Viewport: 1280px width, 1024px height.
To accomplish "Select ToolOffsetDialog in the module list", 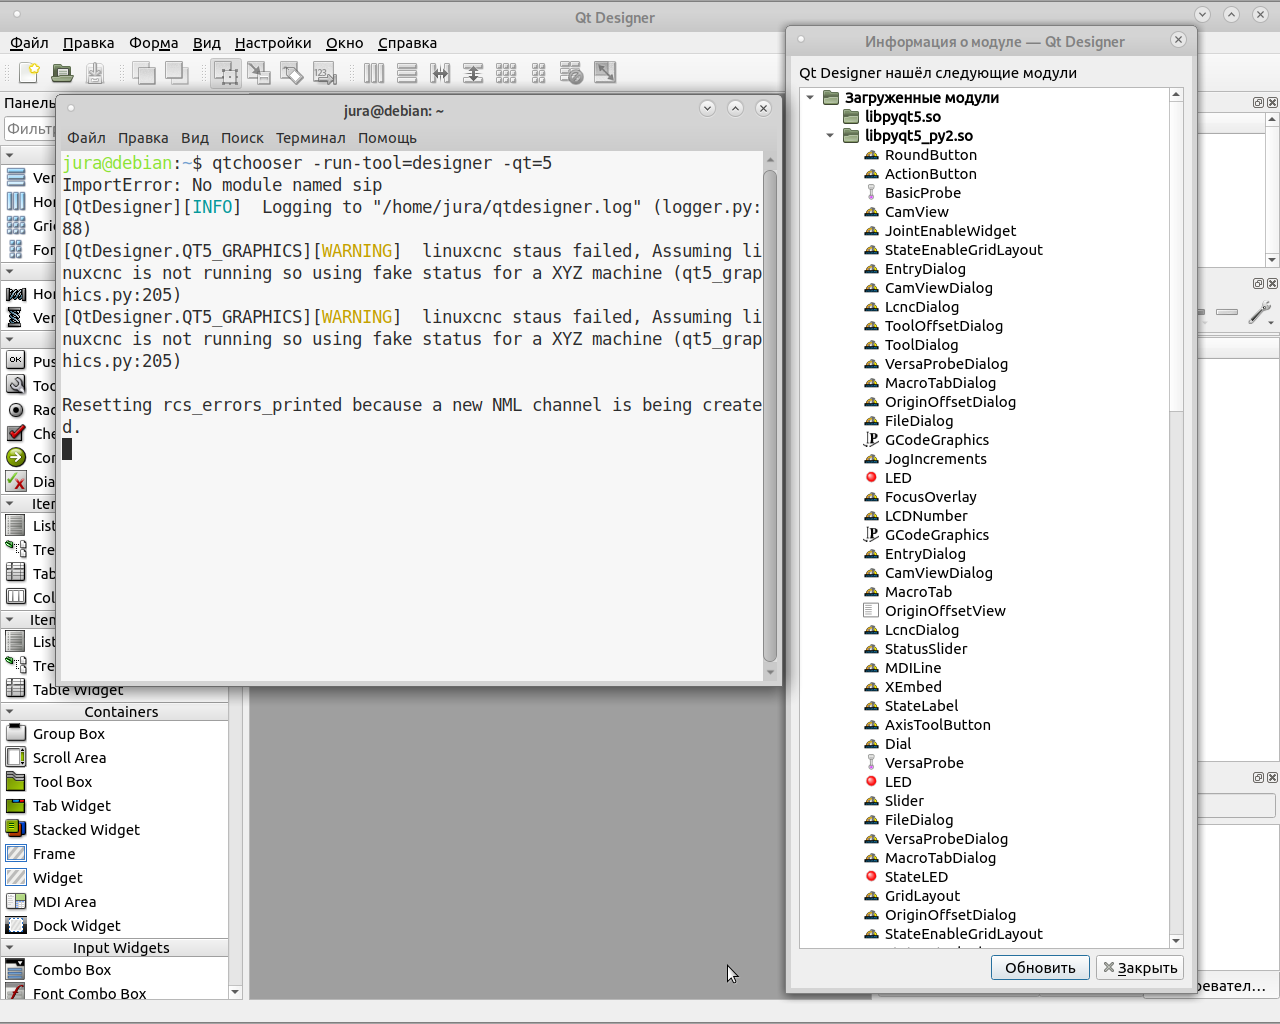I will coord(943,326).
